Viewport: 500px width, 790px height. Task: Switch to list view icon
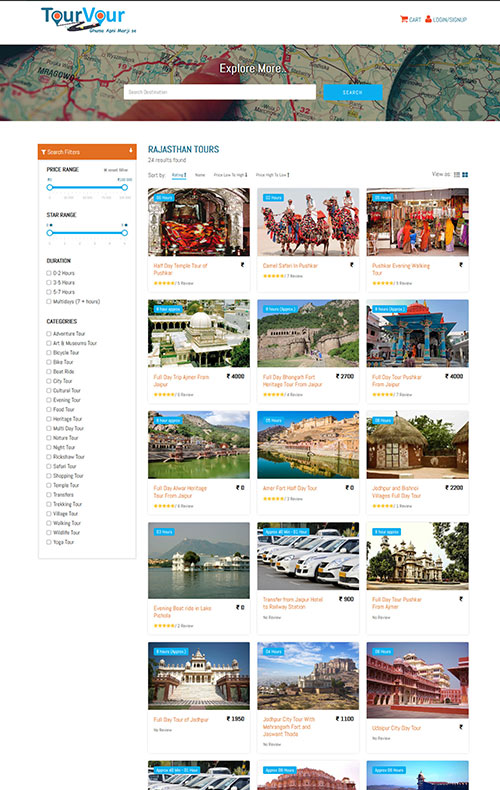(457, 175)
